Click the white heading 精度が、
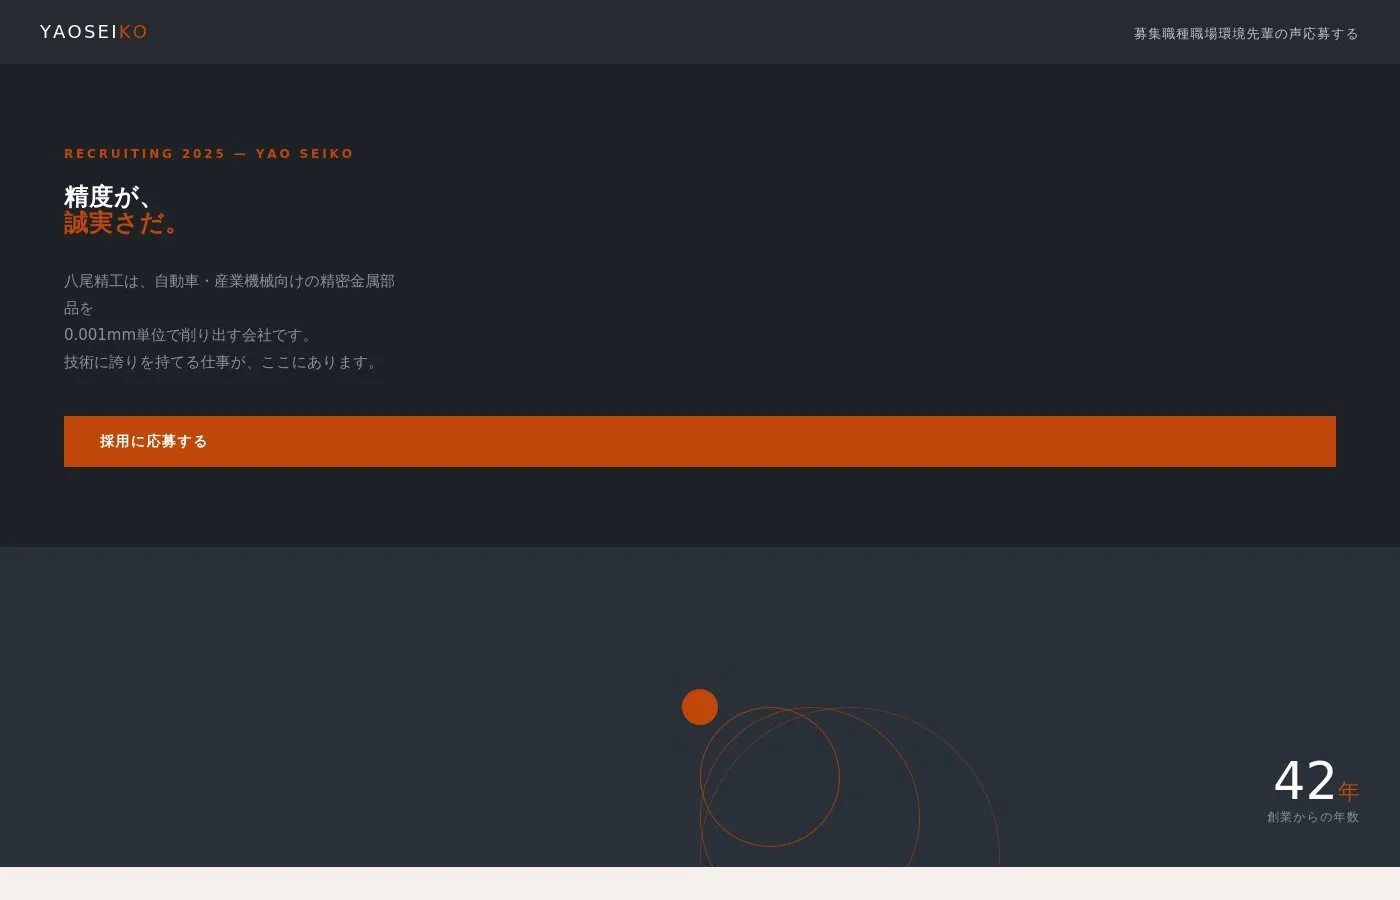The width and height of the screenshot is (1400, 900). coord(108,196)
